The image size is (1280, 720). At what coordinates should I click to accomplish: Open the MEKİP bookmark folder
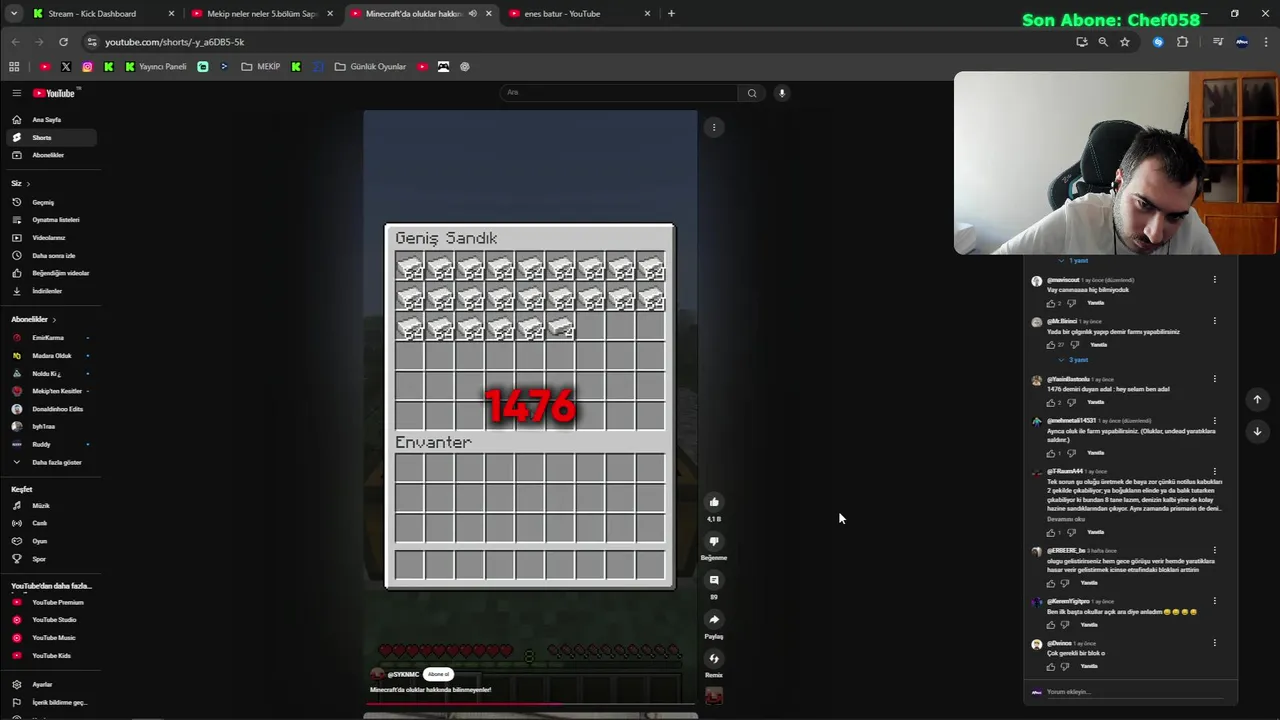pos(261,67)
